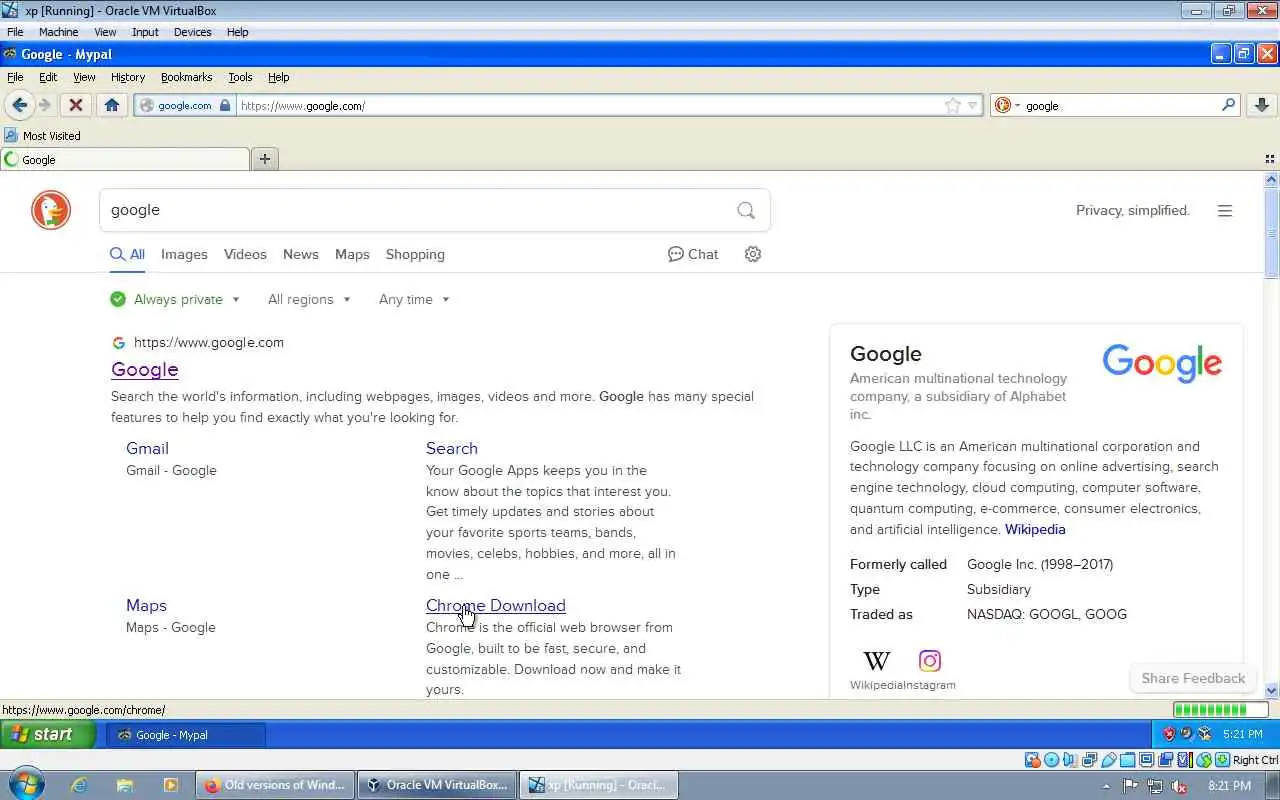Go back using the browser back arrow

click(19, 105)
